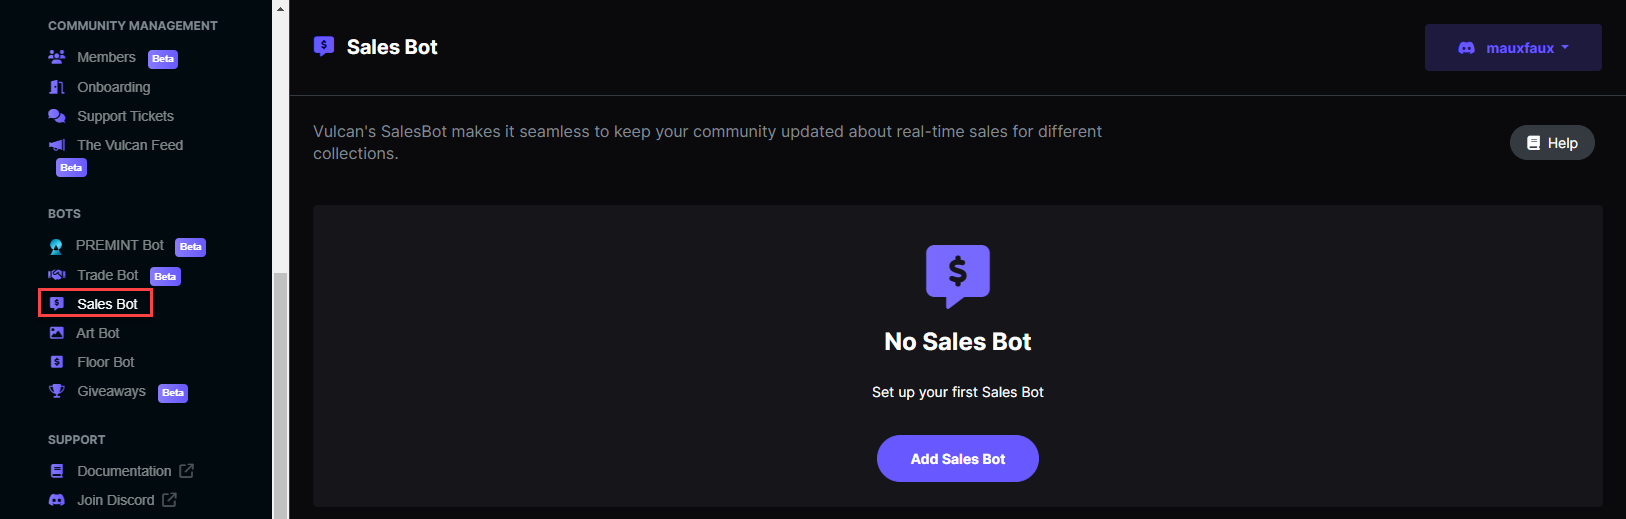Open the Members page icon
This screenshot has width=1626, height=519.
click(57, 57)
